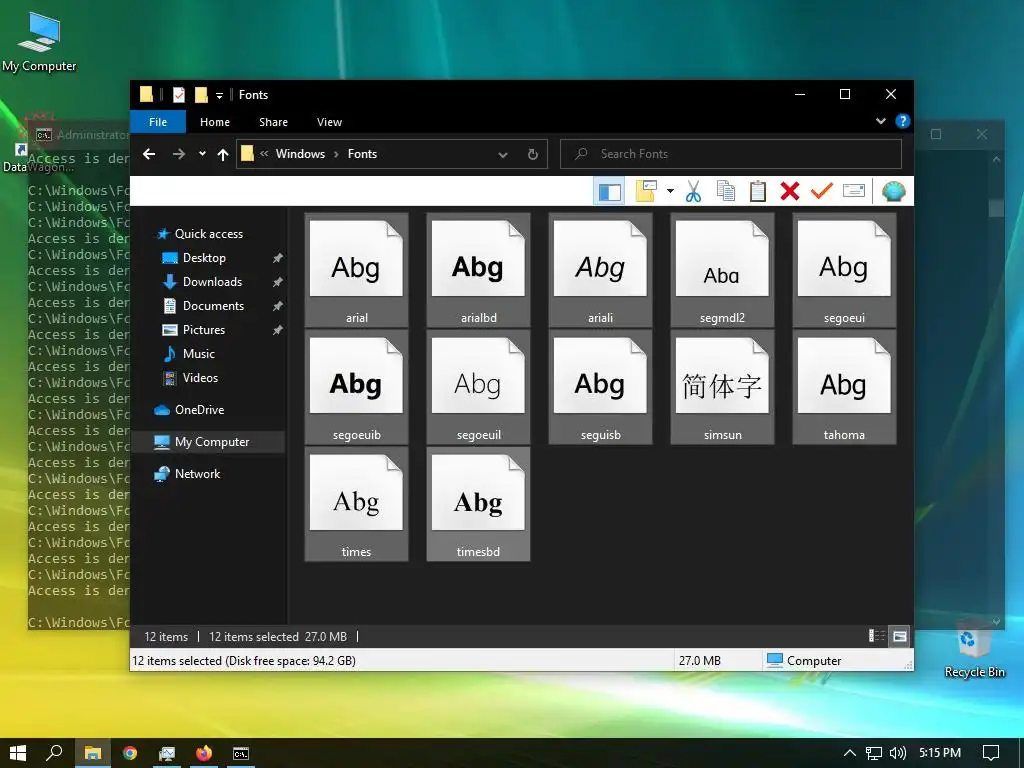1024x768 pixels.
Task: Click Windows in the address breadcrumb
Action: pyautogui.click(x=300, y=154)
